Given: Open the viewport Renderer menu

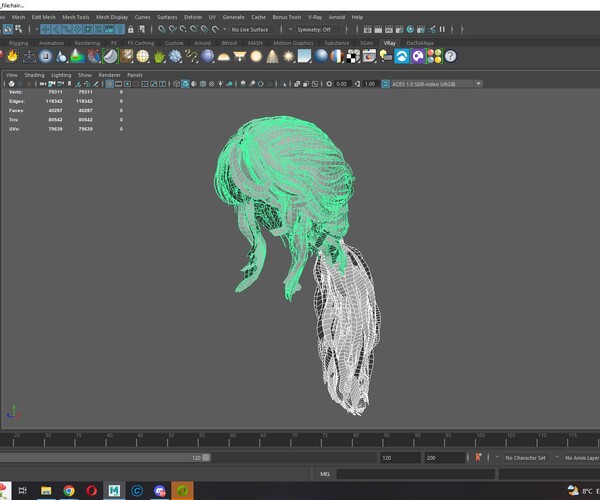Looking at the screenshot, I should coord(109,75).
